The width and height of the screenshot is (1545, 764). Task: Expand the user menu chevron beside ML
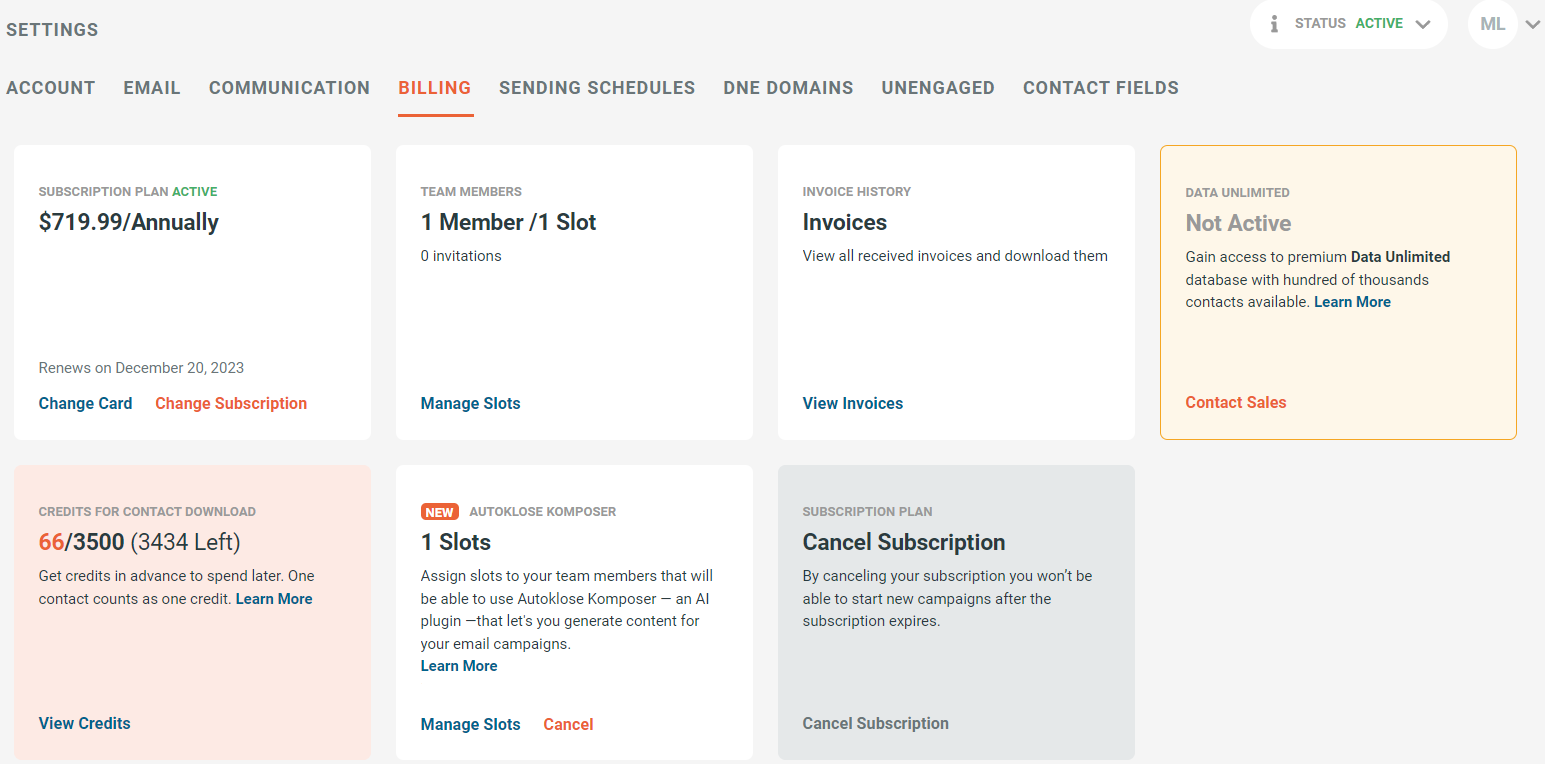(1533, 25)
